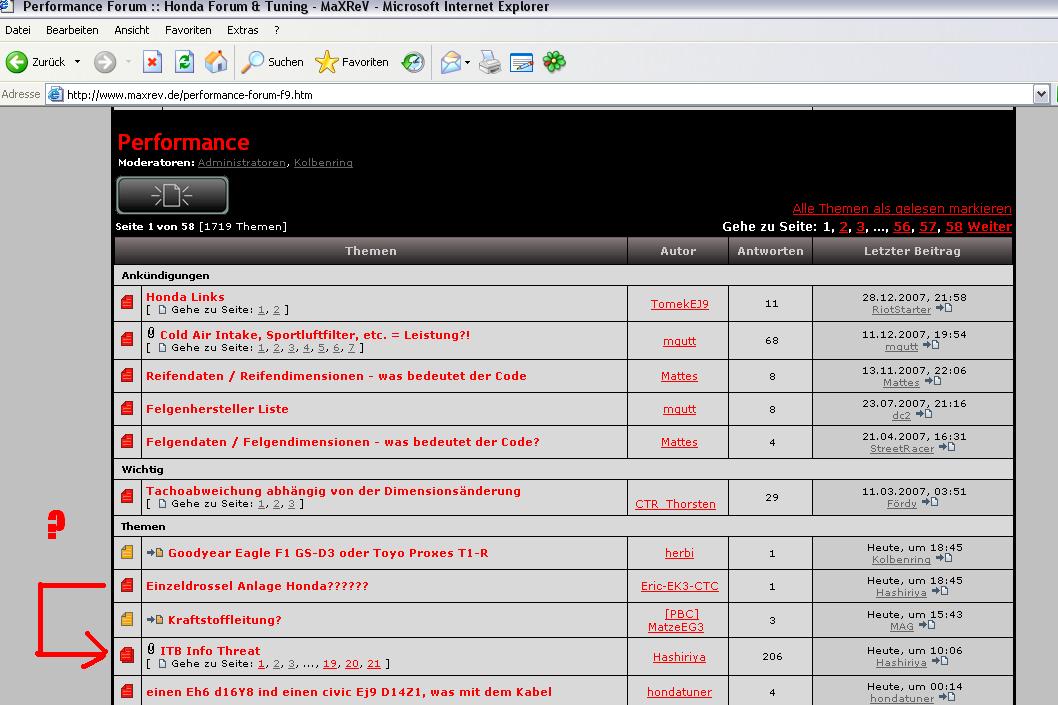
Task: Open the Datei menu
Action: [18, 30]
